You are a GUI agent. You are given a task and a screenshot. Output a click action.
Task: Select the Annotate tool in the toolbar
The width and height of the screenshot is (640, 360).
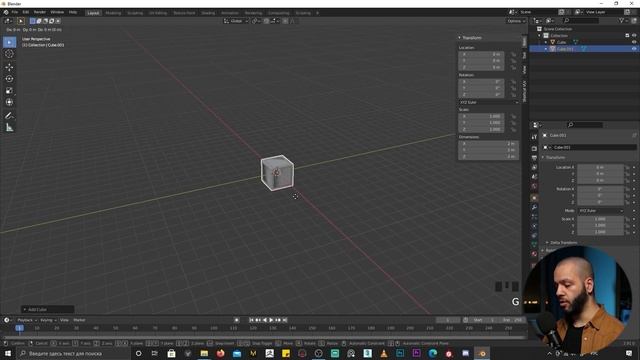coord(9,116)
